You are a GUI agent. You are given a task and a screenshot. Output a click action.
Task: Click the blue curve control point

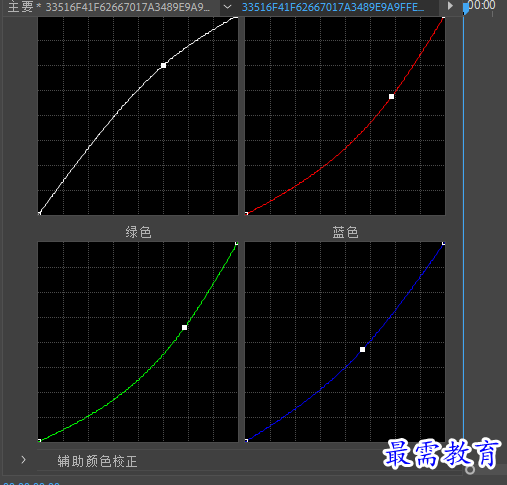pyautogui.click(x=362, y=349)
